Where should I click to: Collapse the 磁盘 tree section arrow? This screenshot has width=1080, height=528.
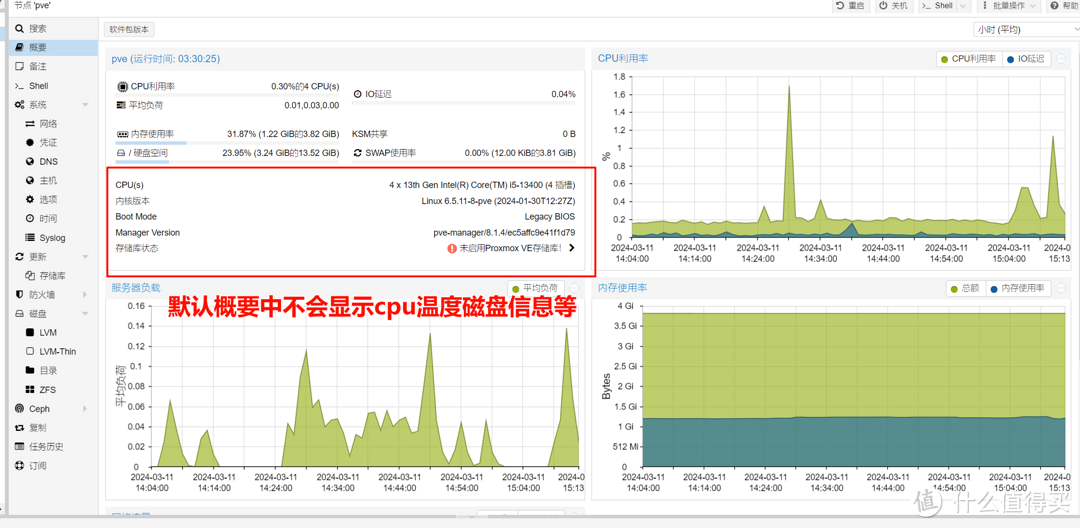point(85,313)
